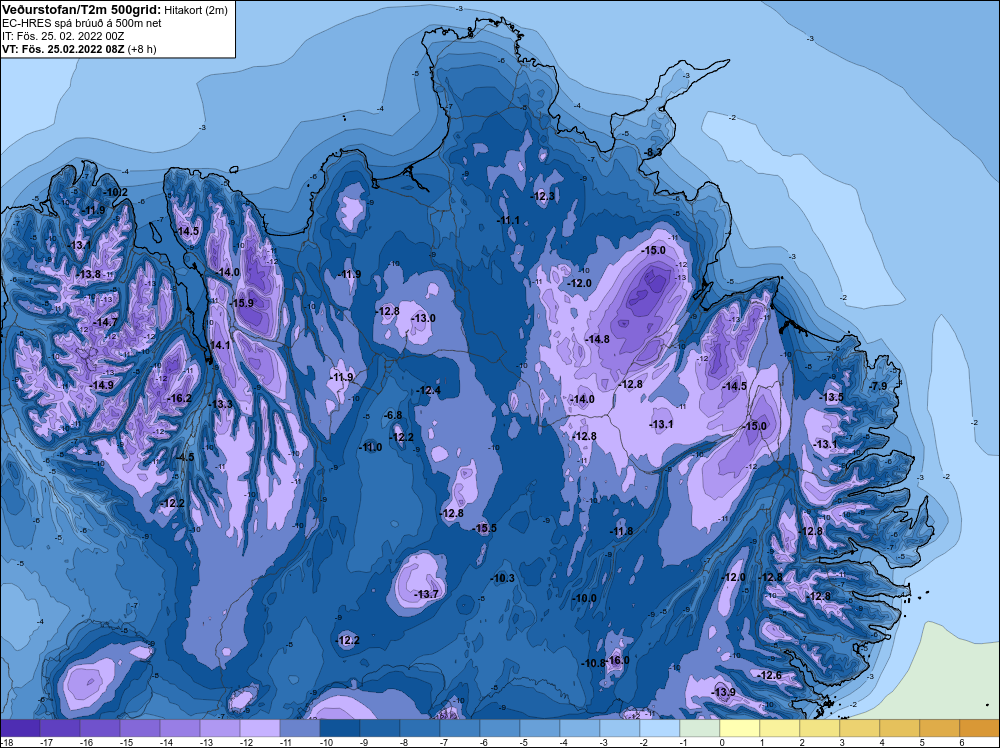
Task: Click the -6.8 temperature value
Action: coord(393,416)
